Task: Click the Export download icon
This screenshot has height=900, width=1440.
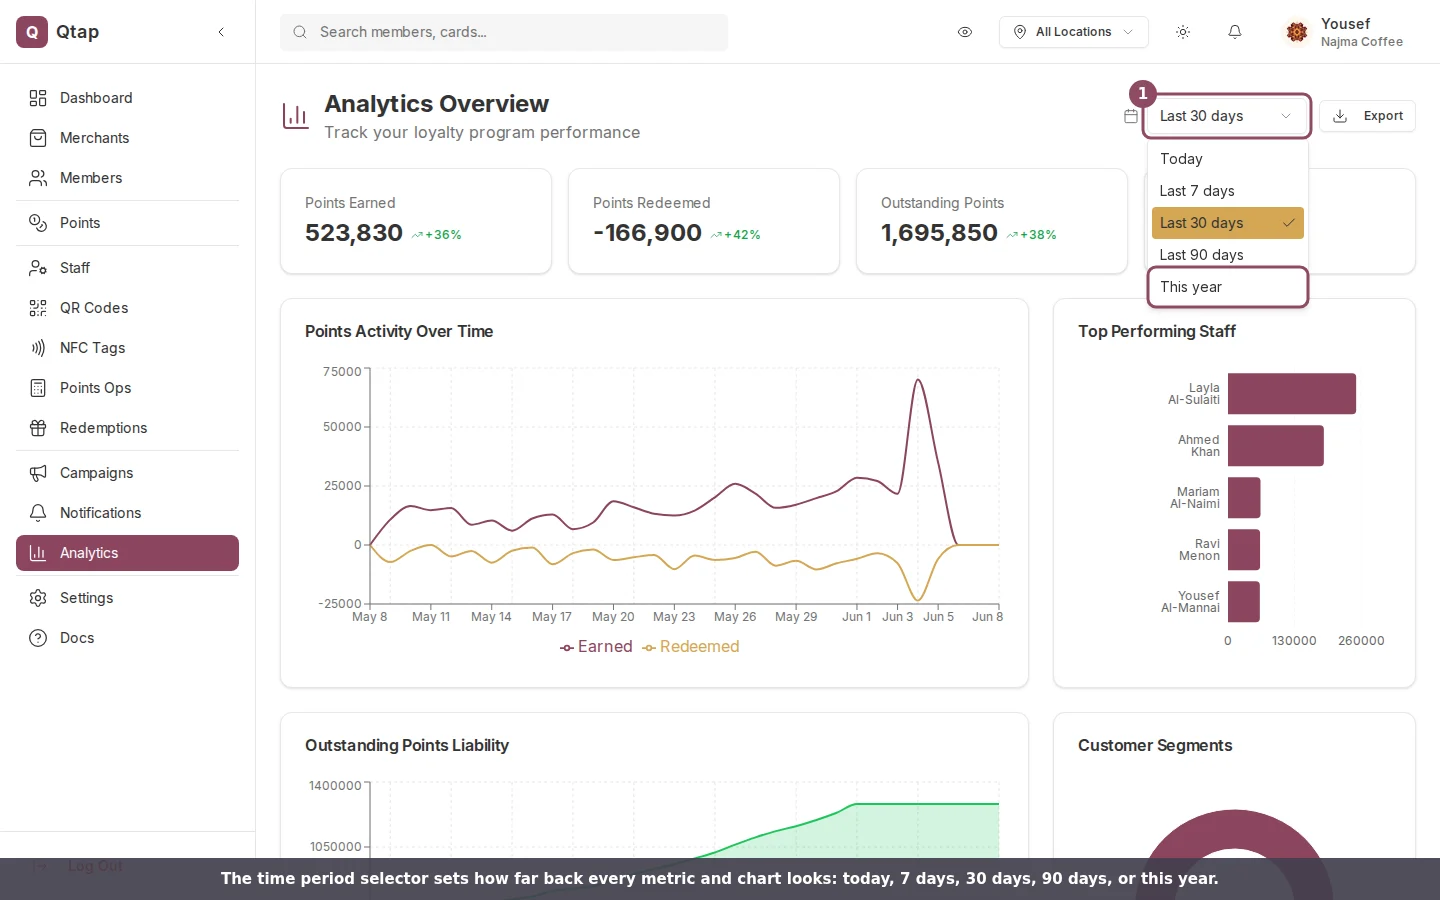Action: tap(1340, 116)
